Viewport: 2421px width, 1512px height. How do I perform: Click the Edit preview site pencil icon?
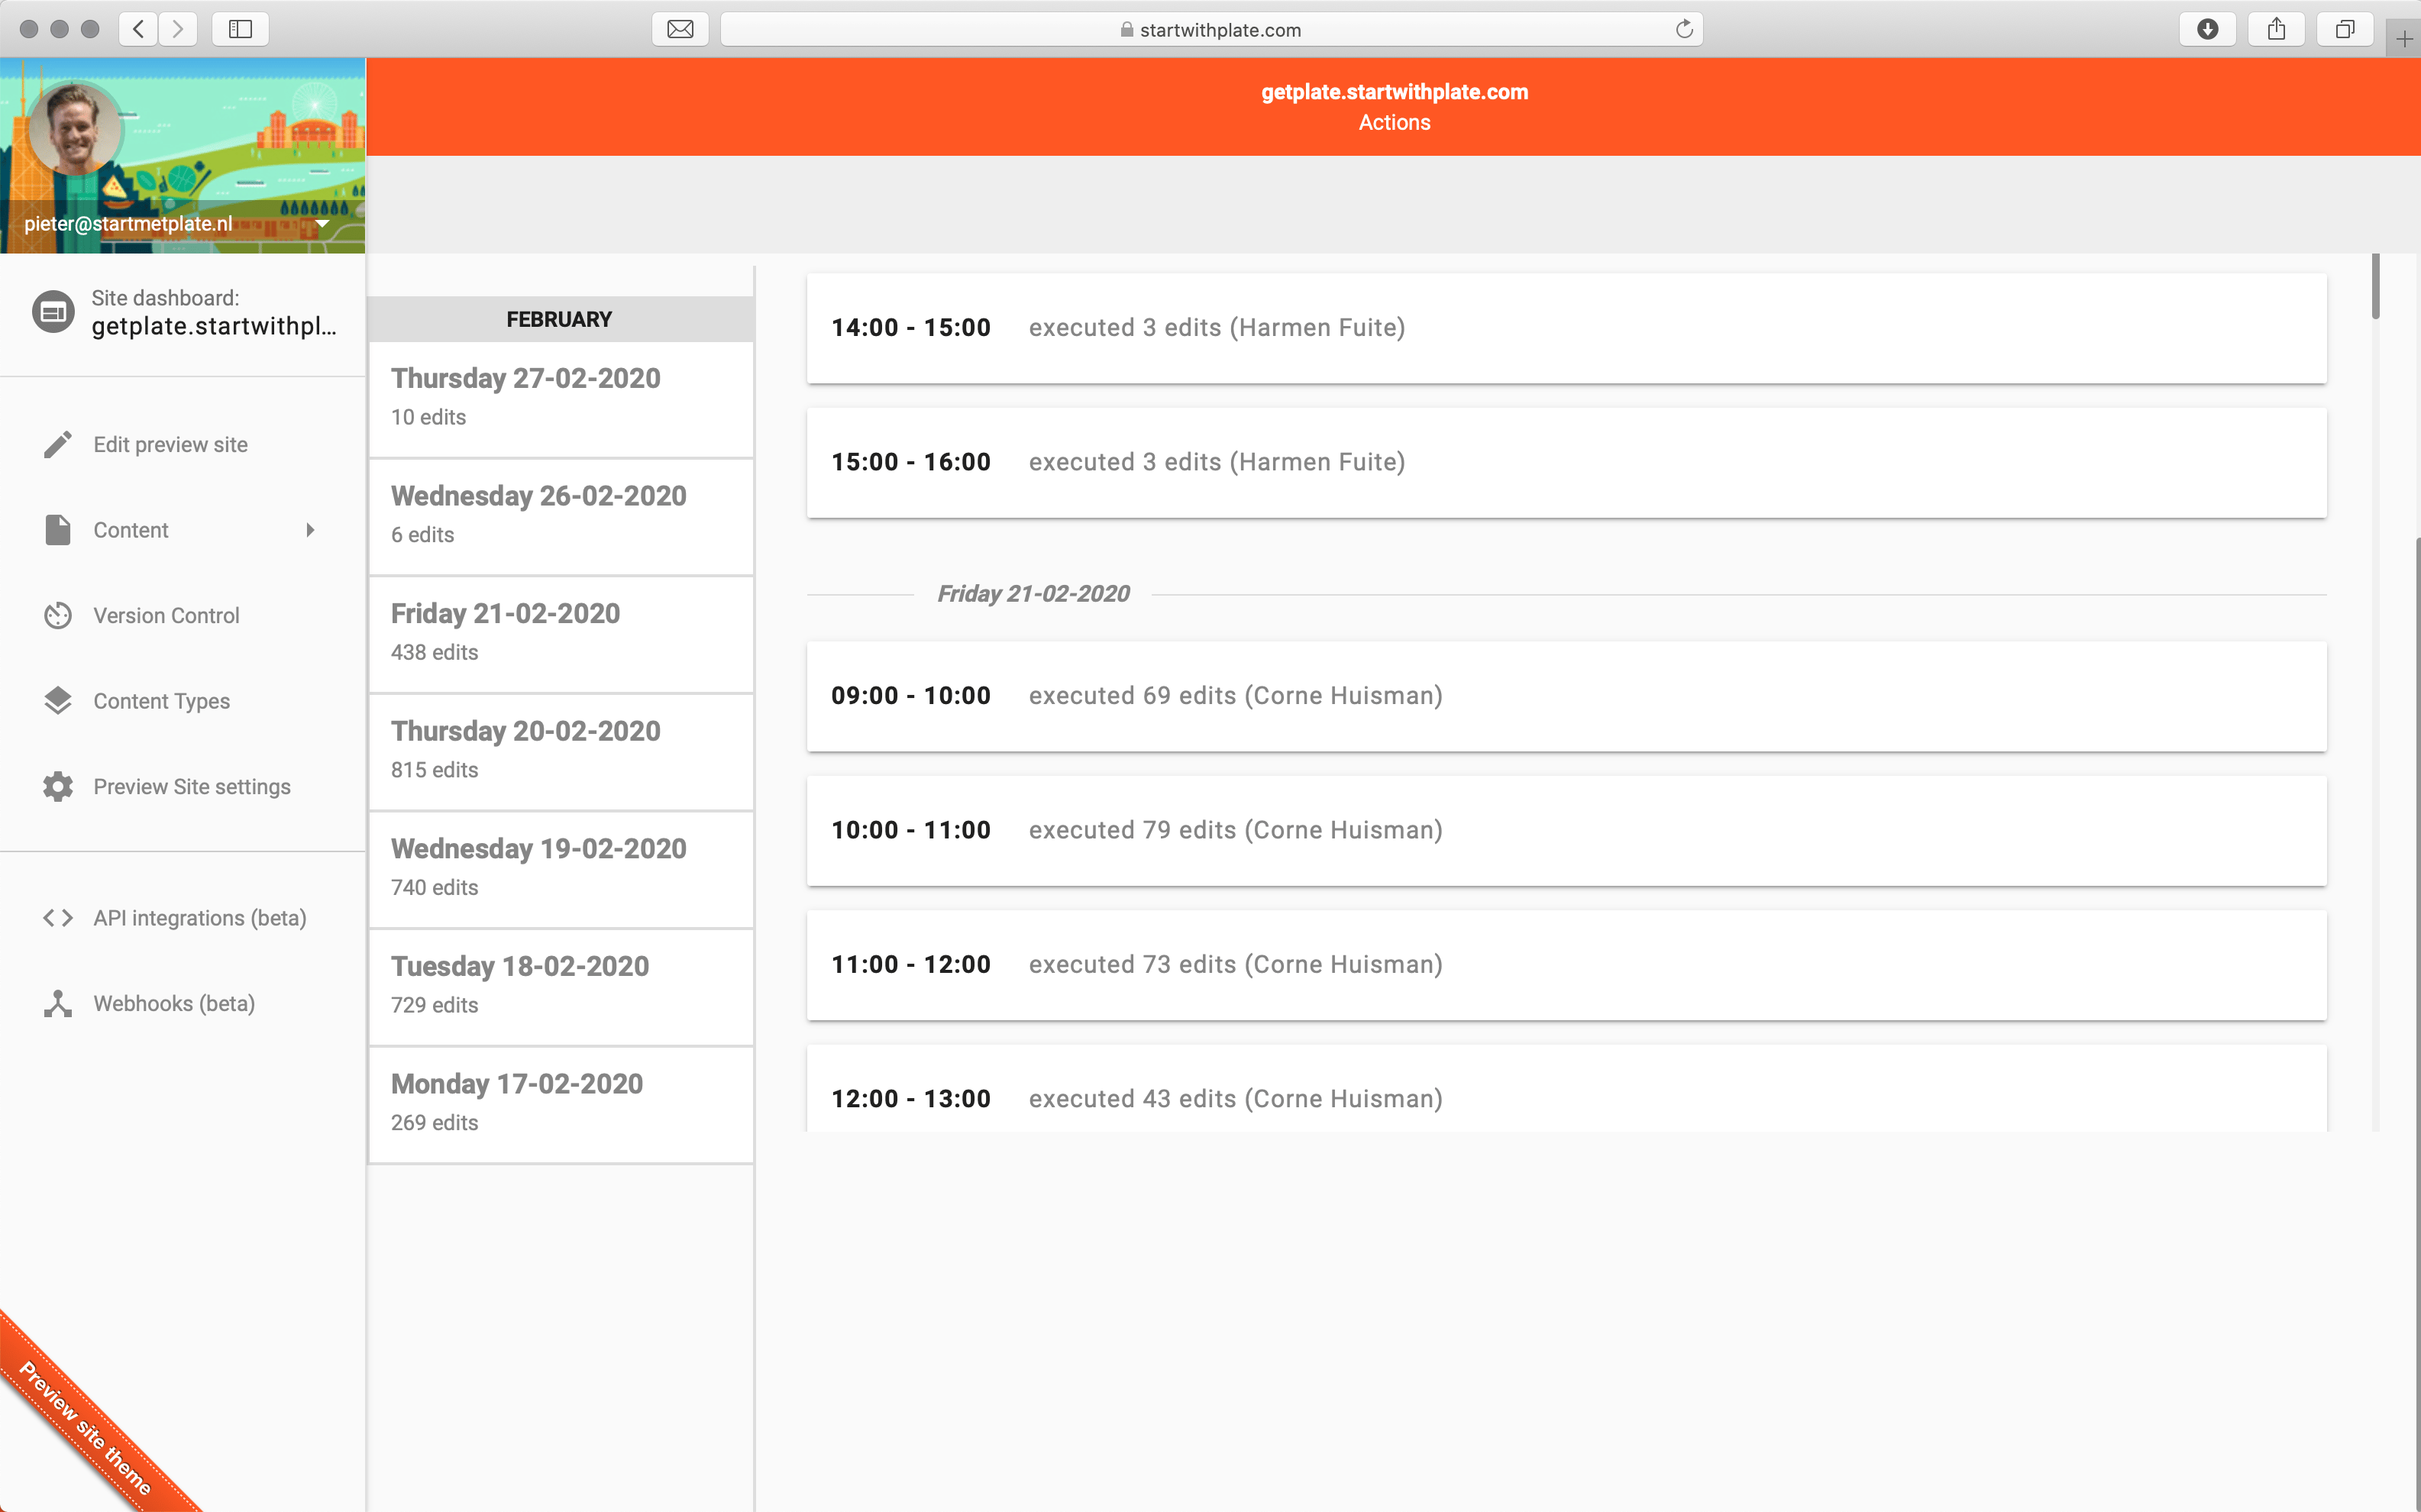pyautogui.click(x=58, y=444)
